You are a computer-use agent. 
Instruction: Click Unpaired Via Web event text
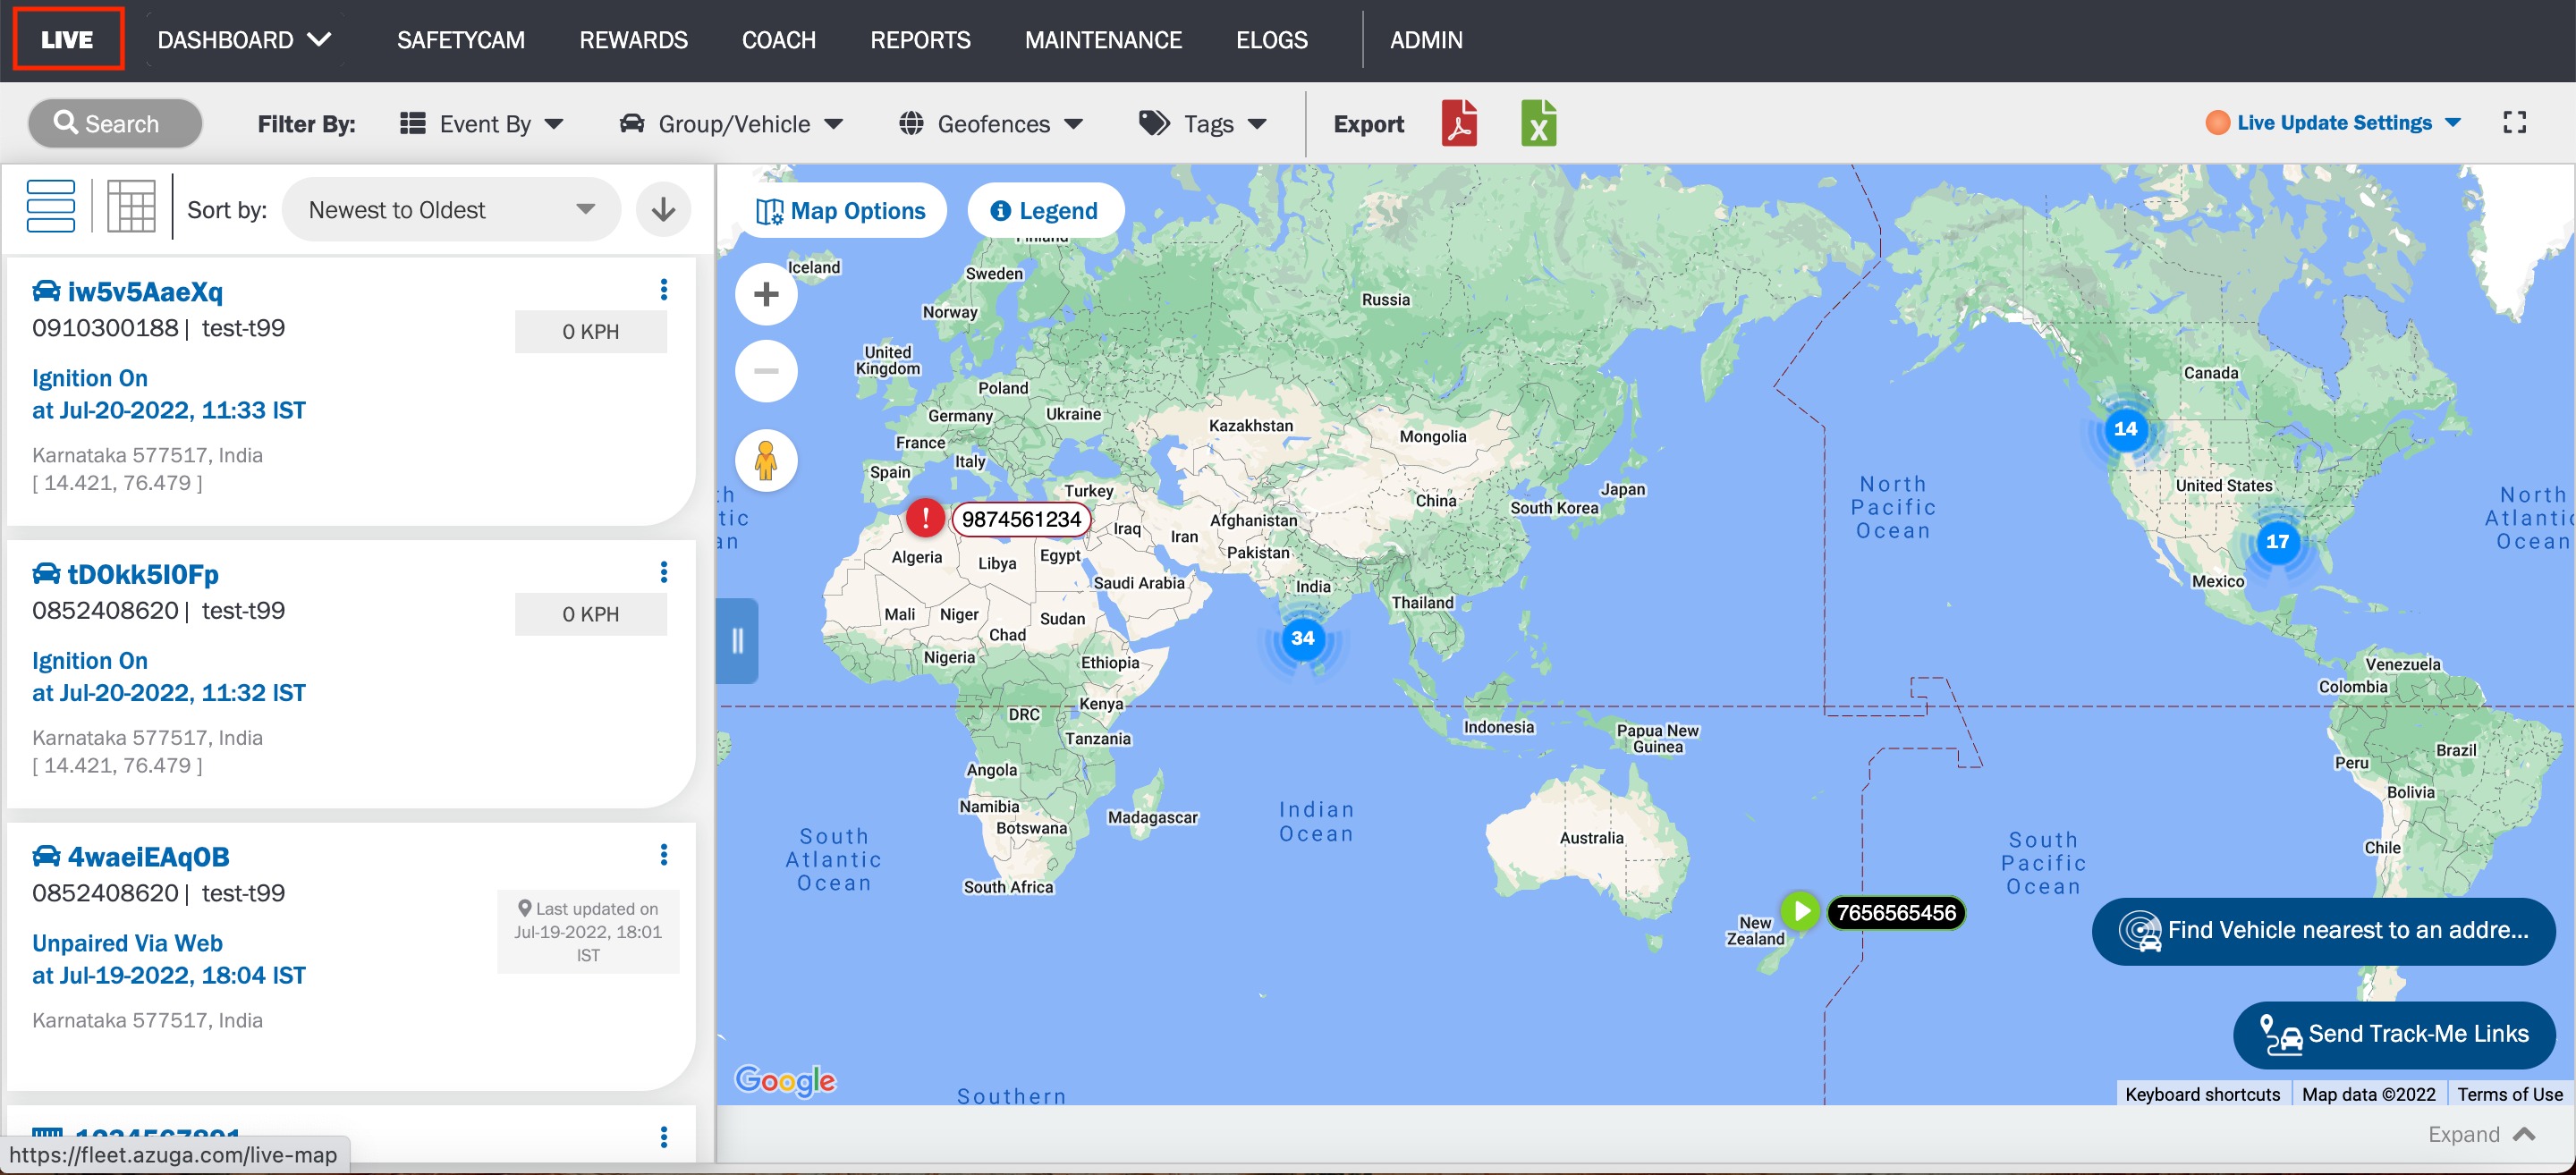127,943
